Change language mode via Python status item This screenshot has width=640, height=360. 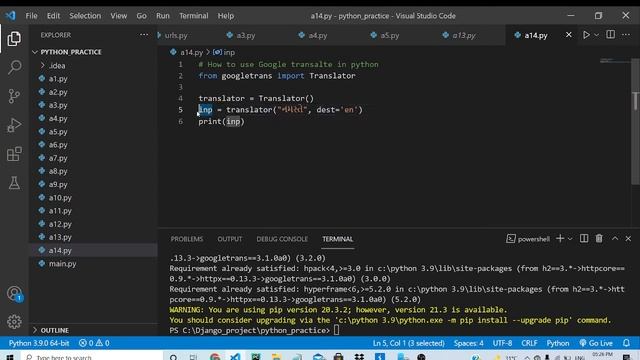[558, 343]
